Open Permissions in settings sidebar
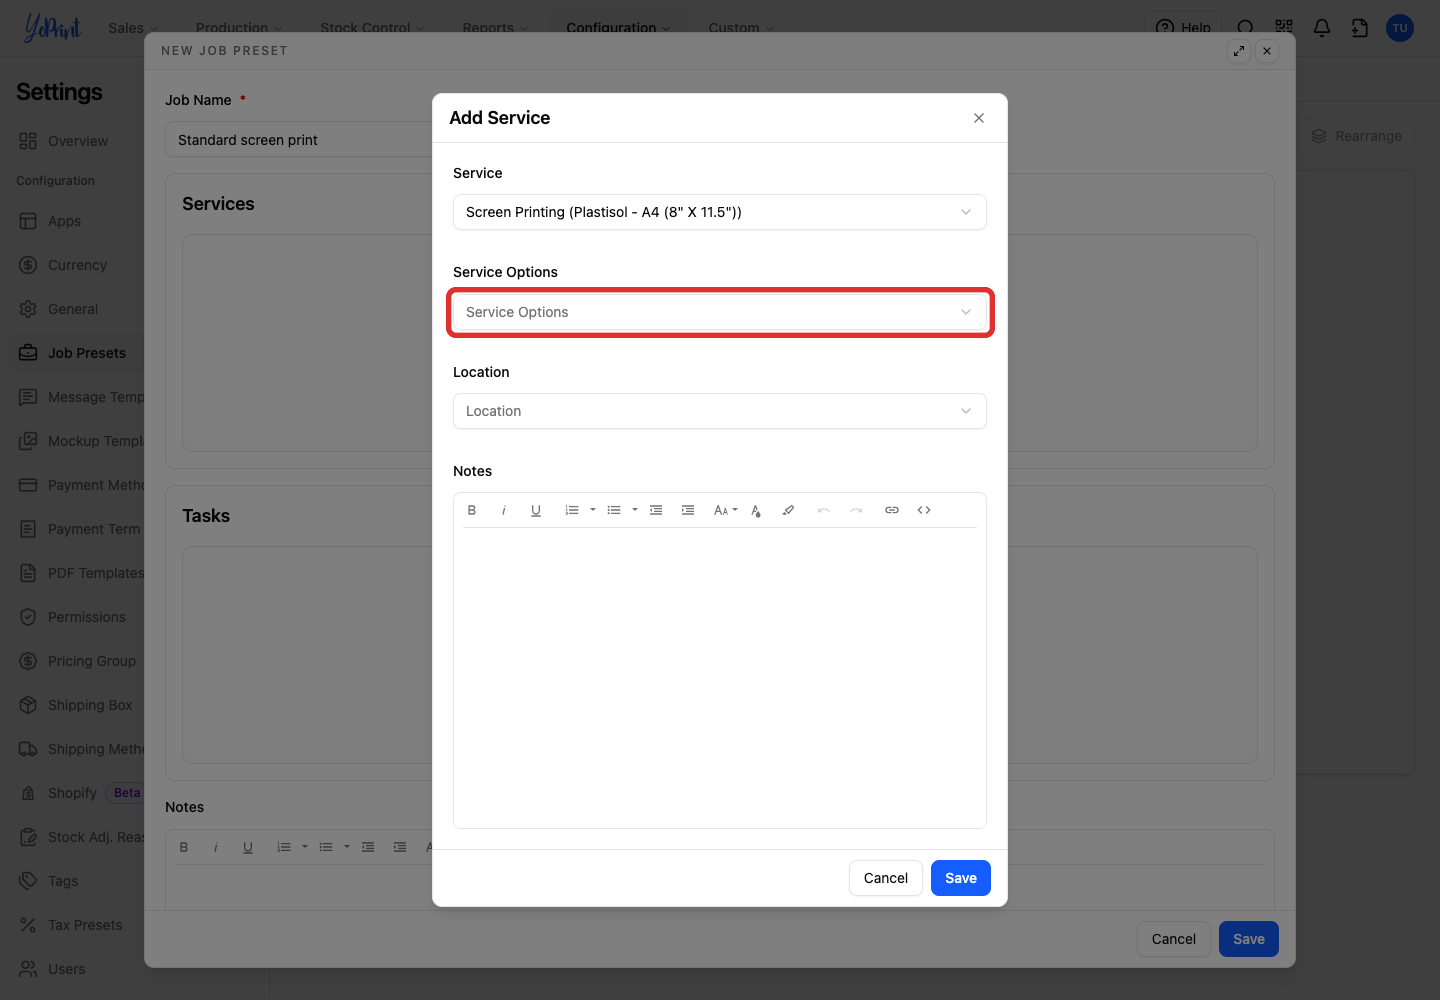This screenshot has width=1440, height=1000. click(x=87, y=617)
